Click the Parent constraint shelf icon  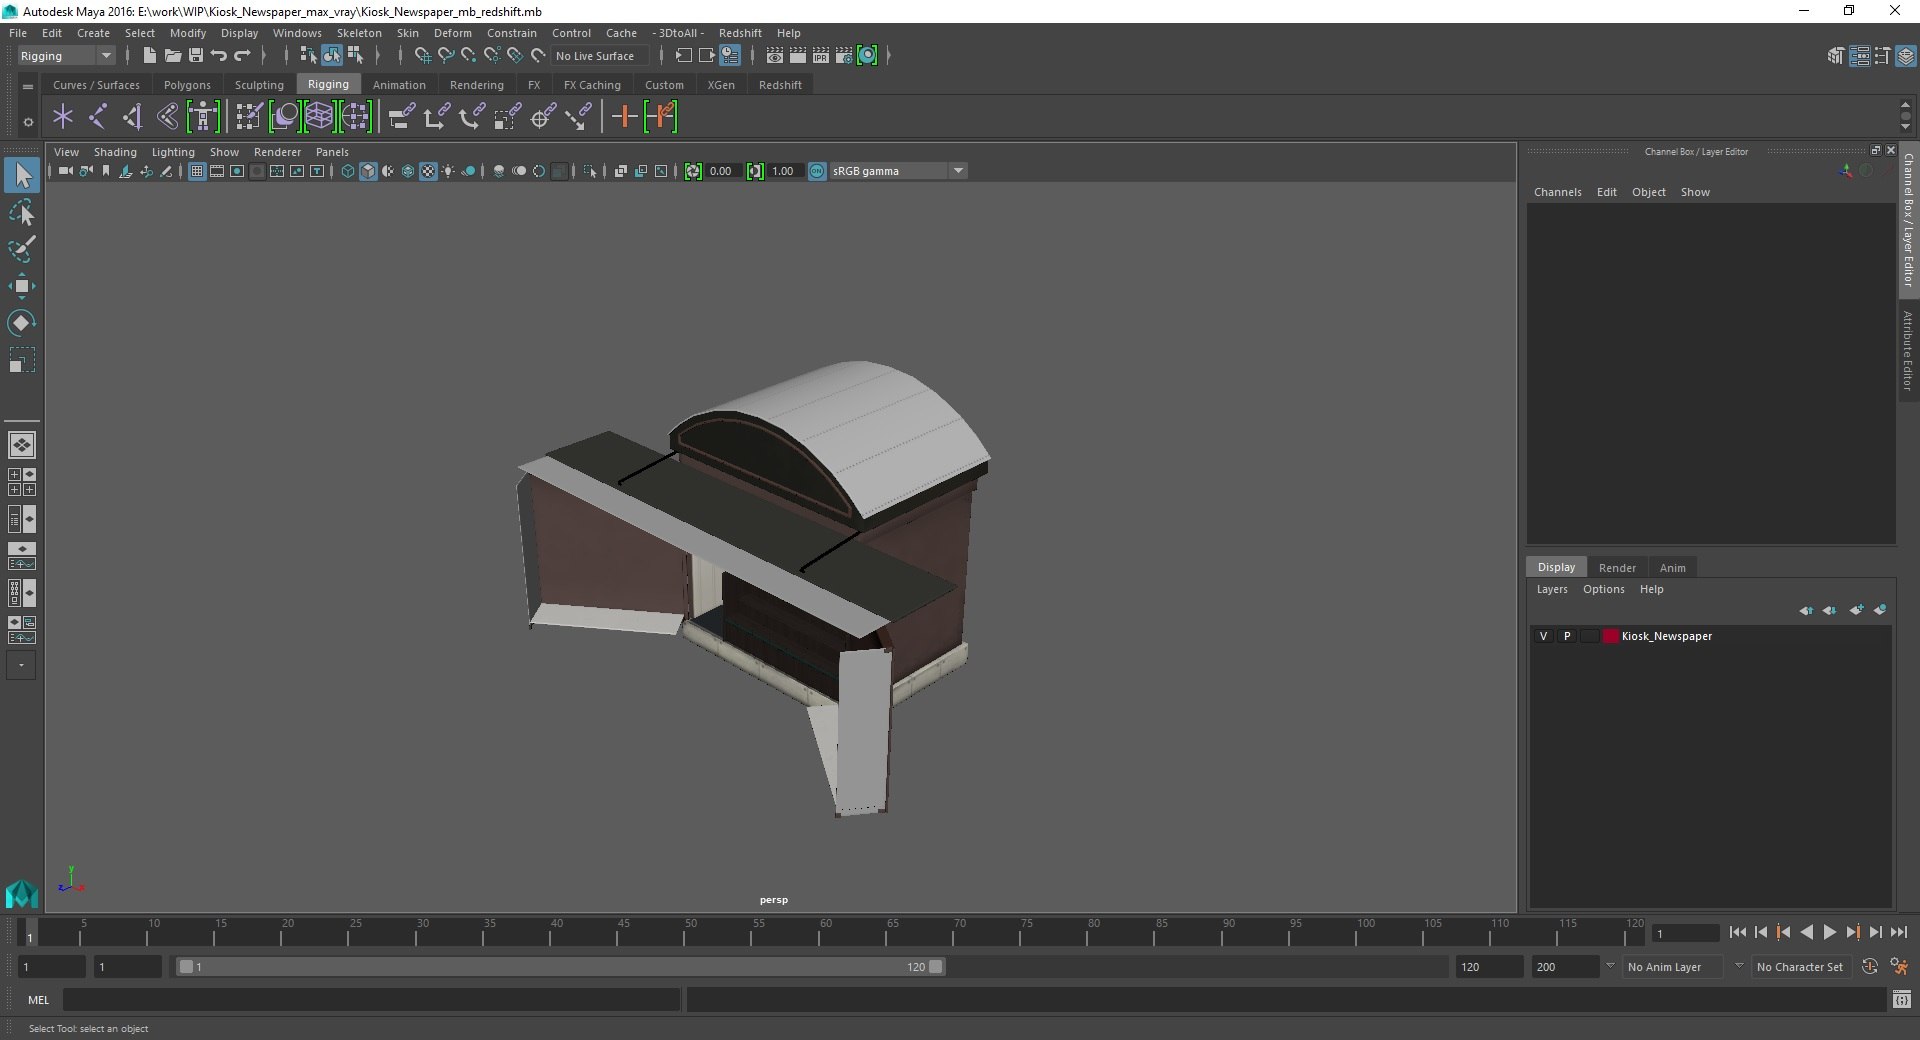(x=401, y=117)
